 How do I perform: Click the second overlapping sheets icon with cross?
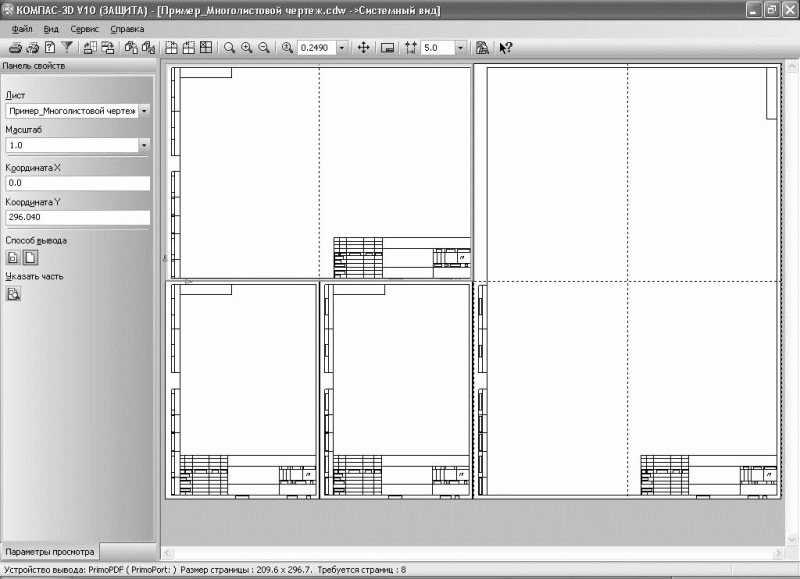click(x=148, y=48)
